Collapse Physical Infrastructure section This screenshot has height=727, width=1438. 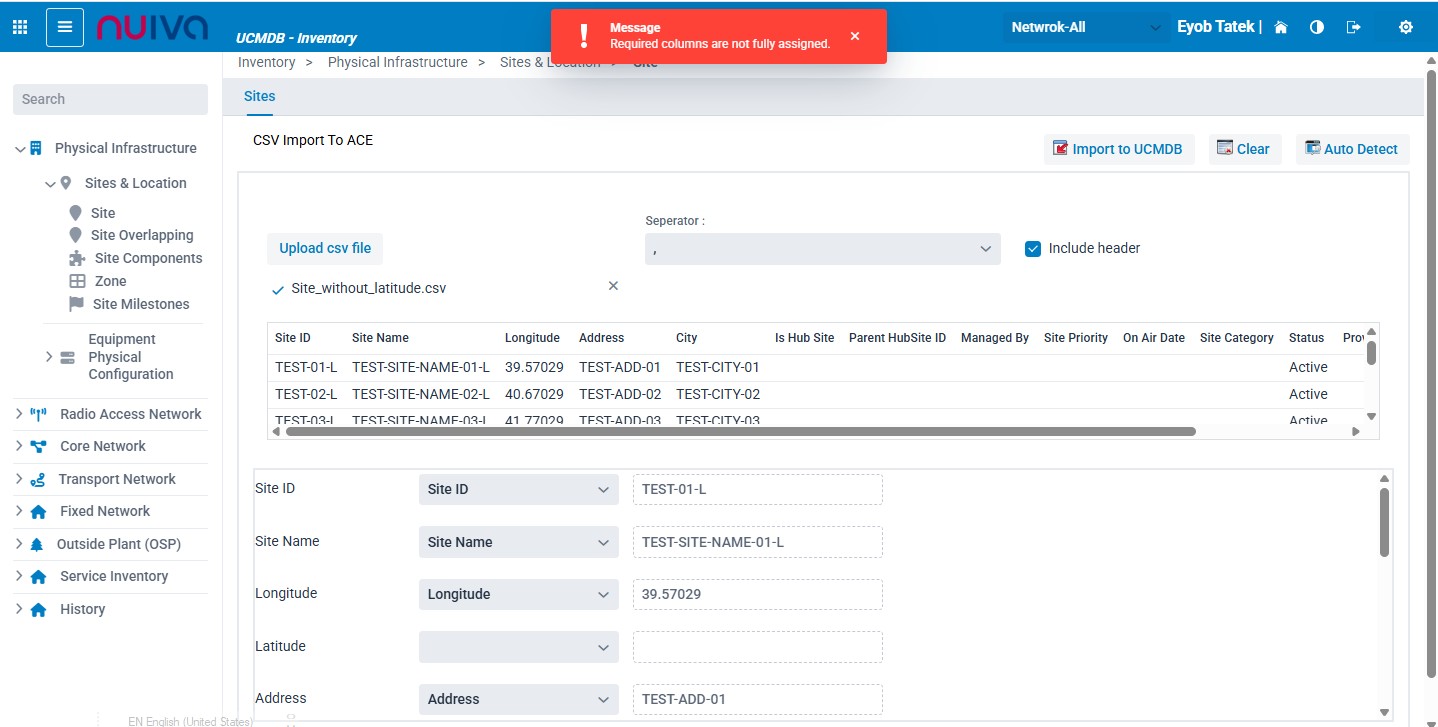tap(20, 149)
